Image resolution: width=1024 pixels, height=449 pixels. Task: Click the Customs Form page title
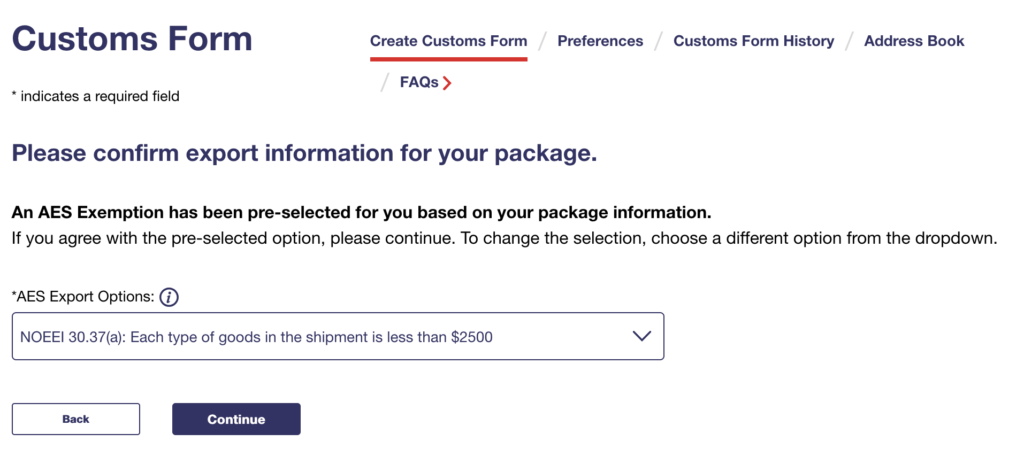132,38
